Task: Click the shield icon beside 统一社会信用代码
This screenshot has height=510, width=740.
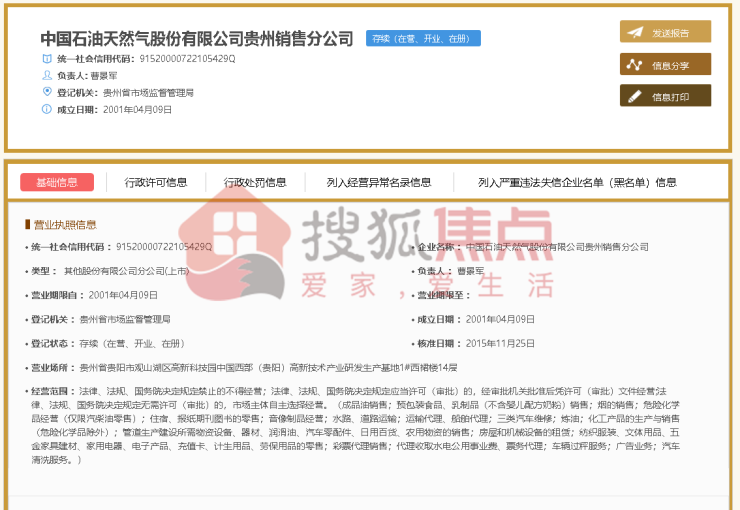Action: [x=47, y=59]
